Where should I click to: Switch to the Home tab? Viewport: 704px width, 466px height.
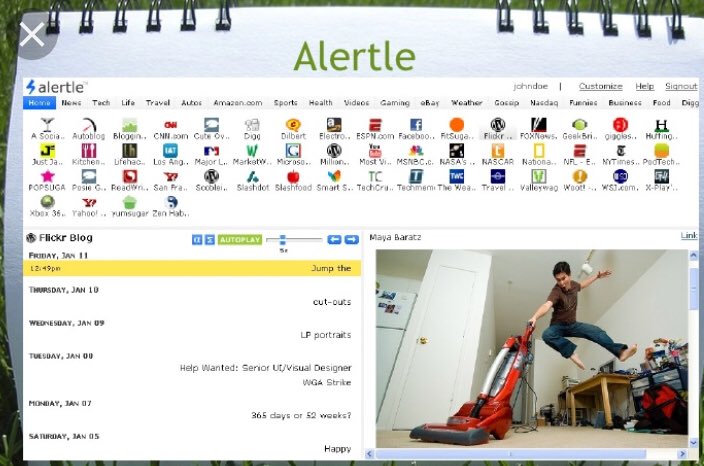(40, 103)
